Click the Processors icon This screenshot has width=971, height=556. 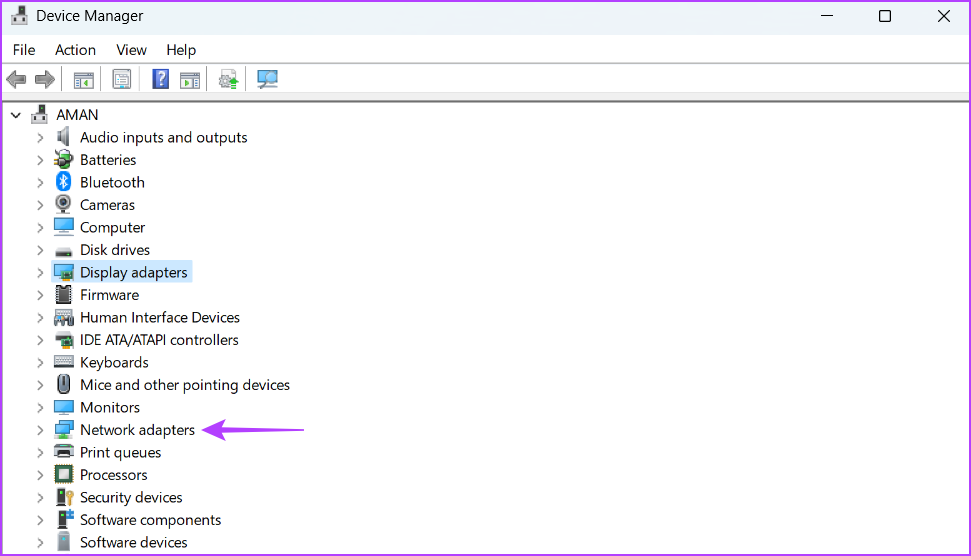coord(63,475)
